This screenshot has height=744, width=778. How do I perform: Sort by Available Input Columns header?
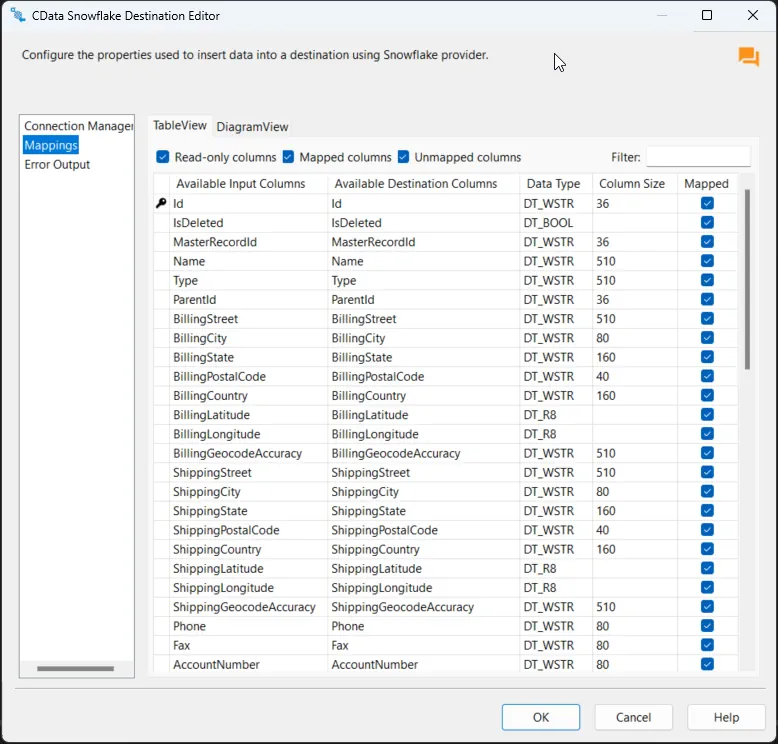click(240, 184)
